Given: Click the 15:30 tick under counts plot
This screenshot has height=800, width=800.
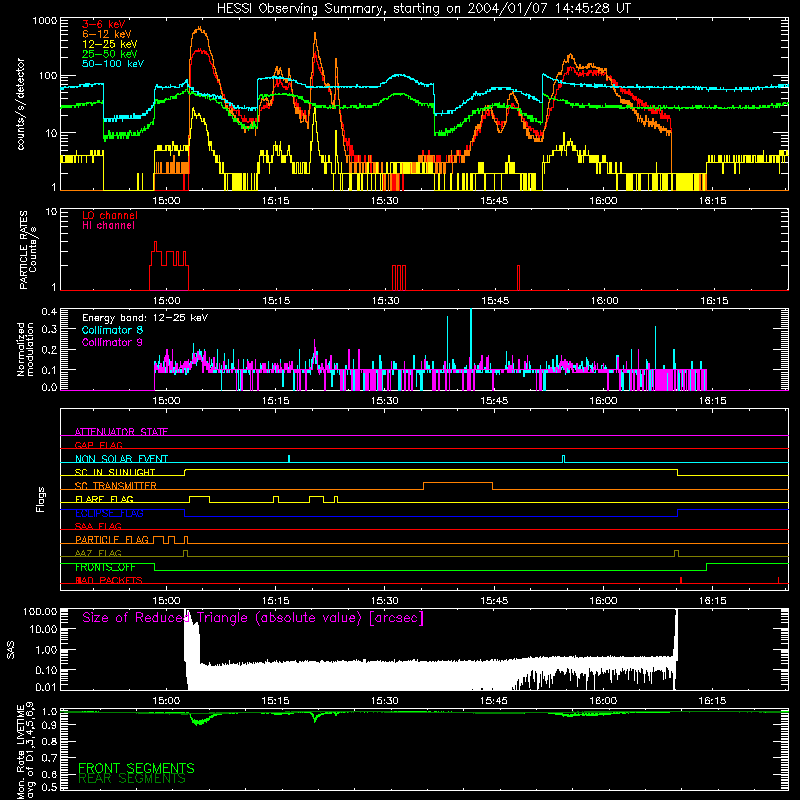Looking at the screenshot, I should pyautogui.click(x=385, y=201).
